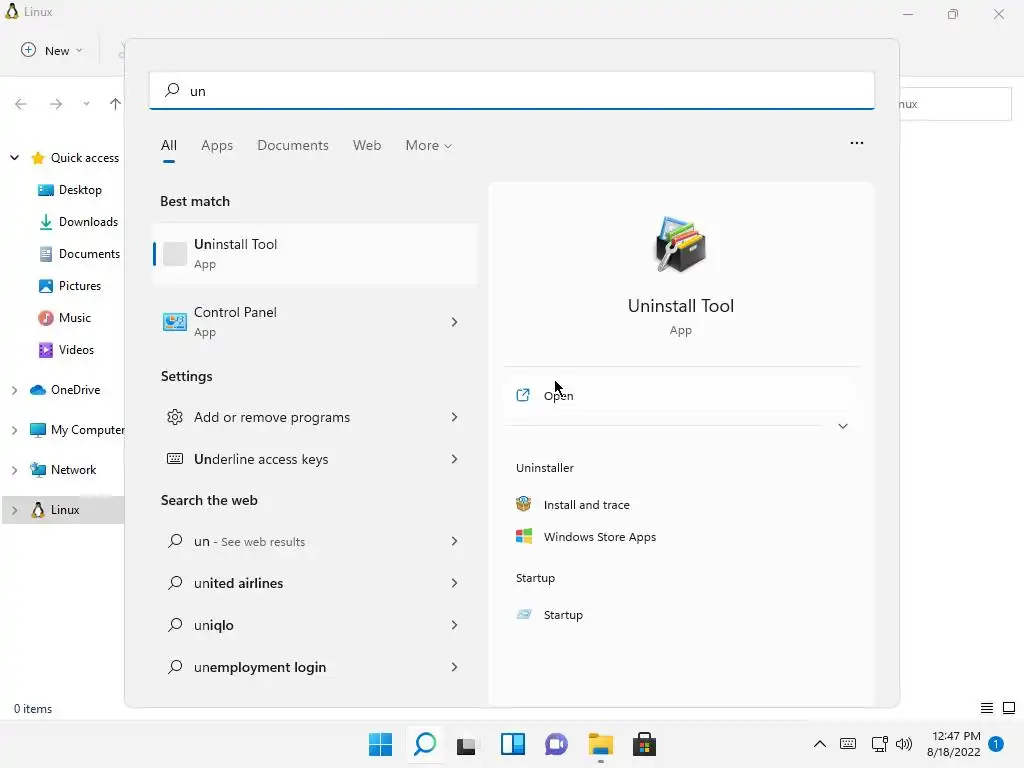Expand Add or remove programs chevron
The image size is (1024, 768).
click(455, 417)
